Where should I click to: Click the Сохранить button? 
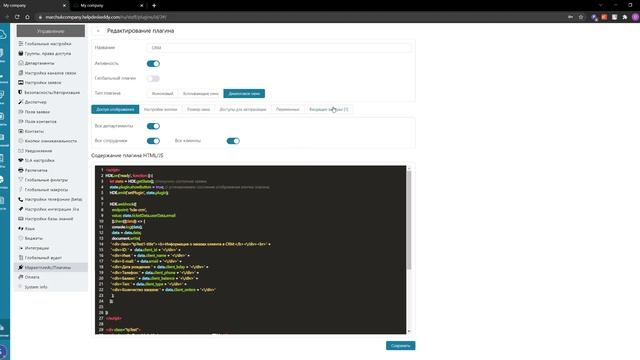(400, 346)
